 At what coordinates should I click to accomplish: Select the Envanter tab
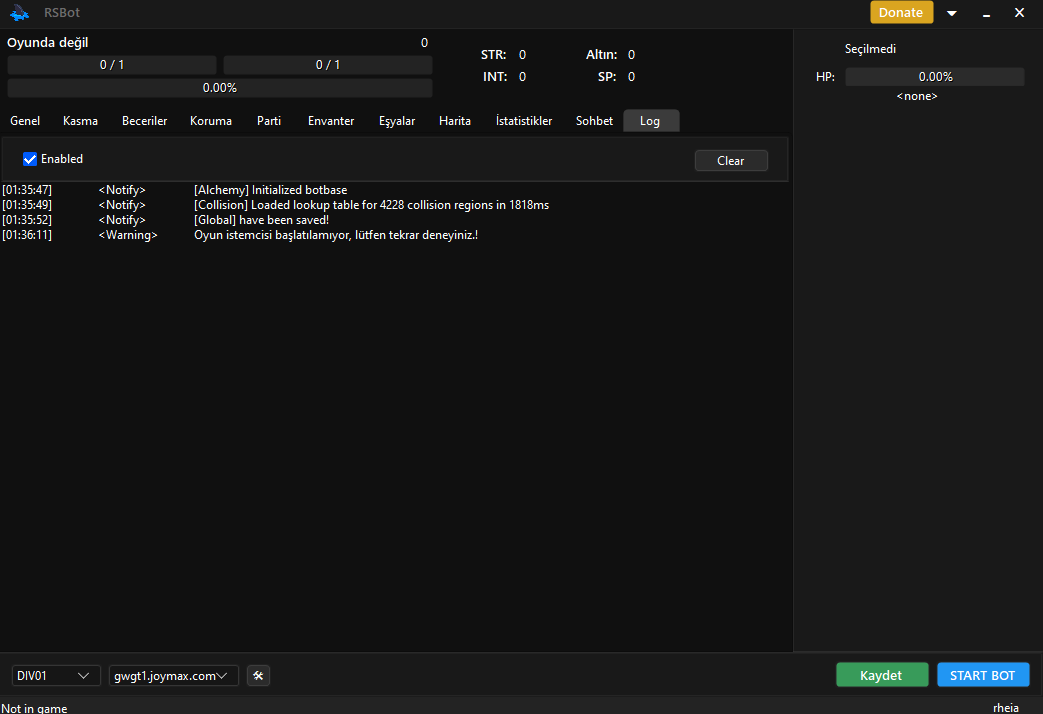pyautogui.click(x=331, y=120)
